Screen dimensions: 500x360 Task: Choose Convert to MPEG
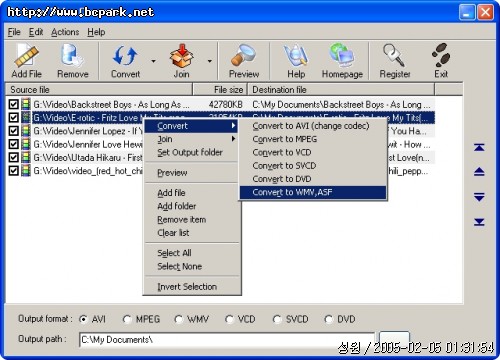click(313, 139)
